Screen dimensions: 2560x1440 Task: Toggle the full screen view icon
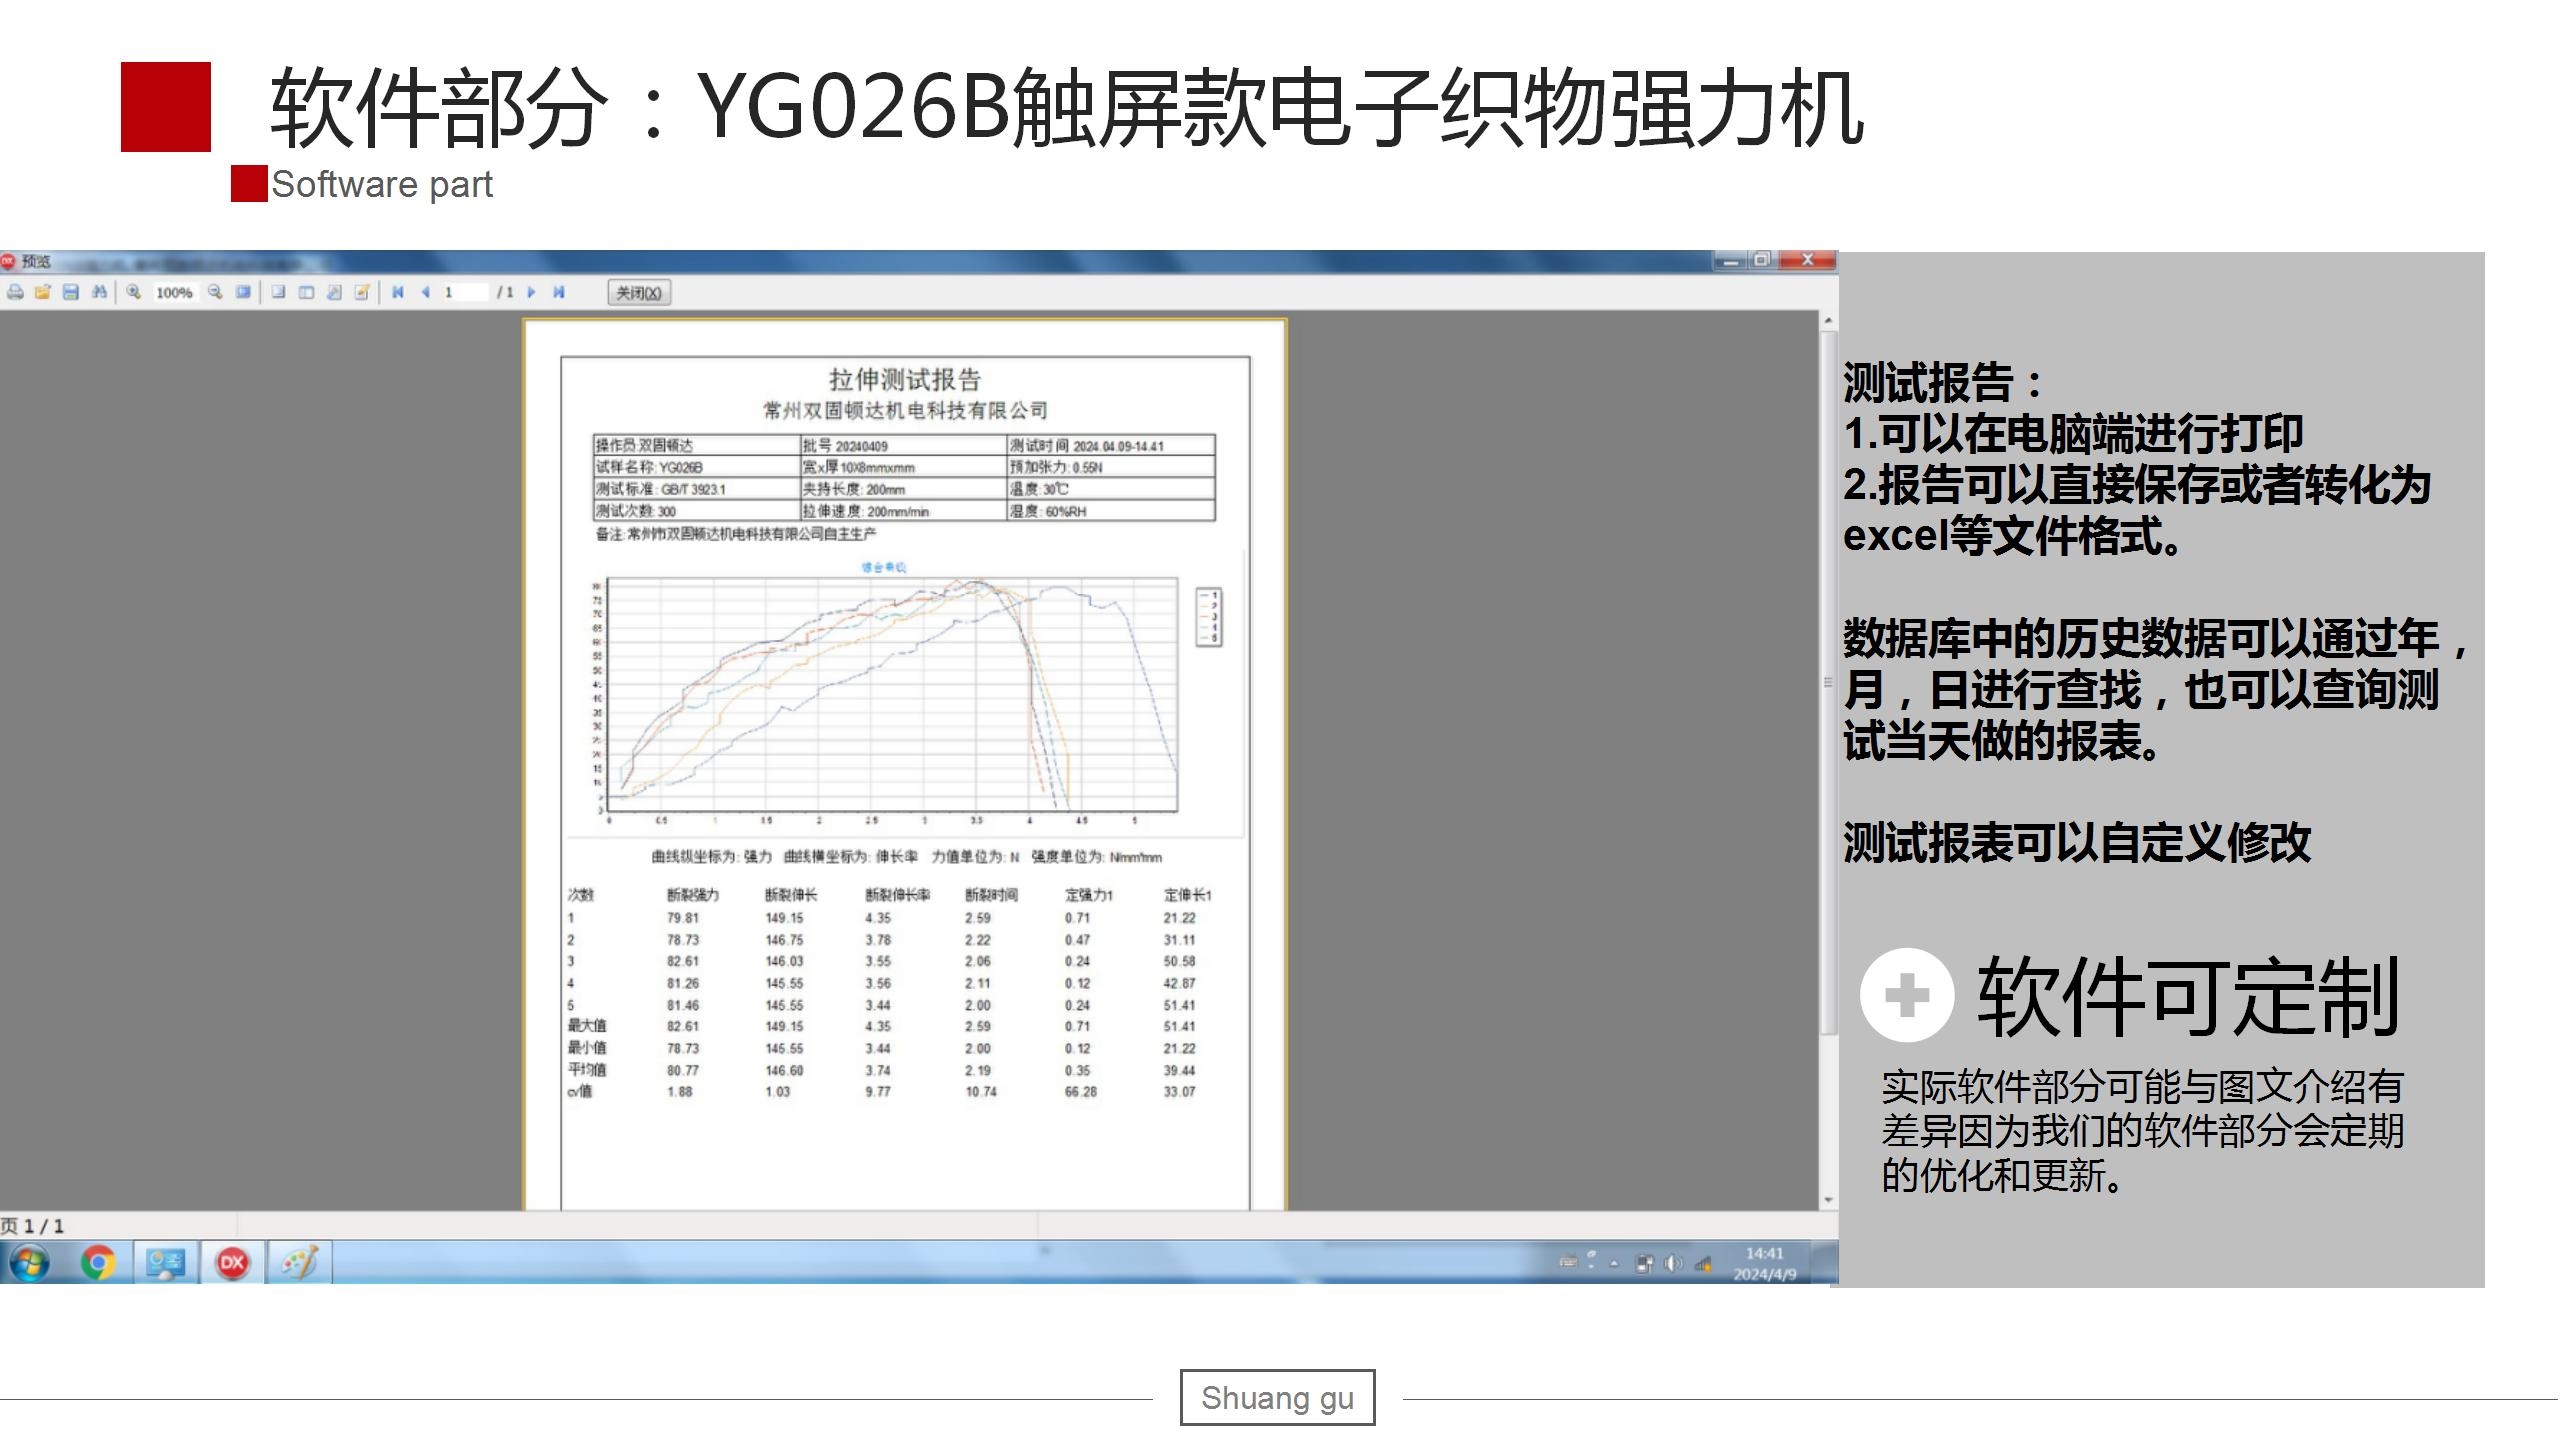[243, 292]
